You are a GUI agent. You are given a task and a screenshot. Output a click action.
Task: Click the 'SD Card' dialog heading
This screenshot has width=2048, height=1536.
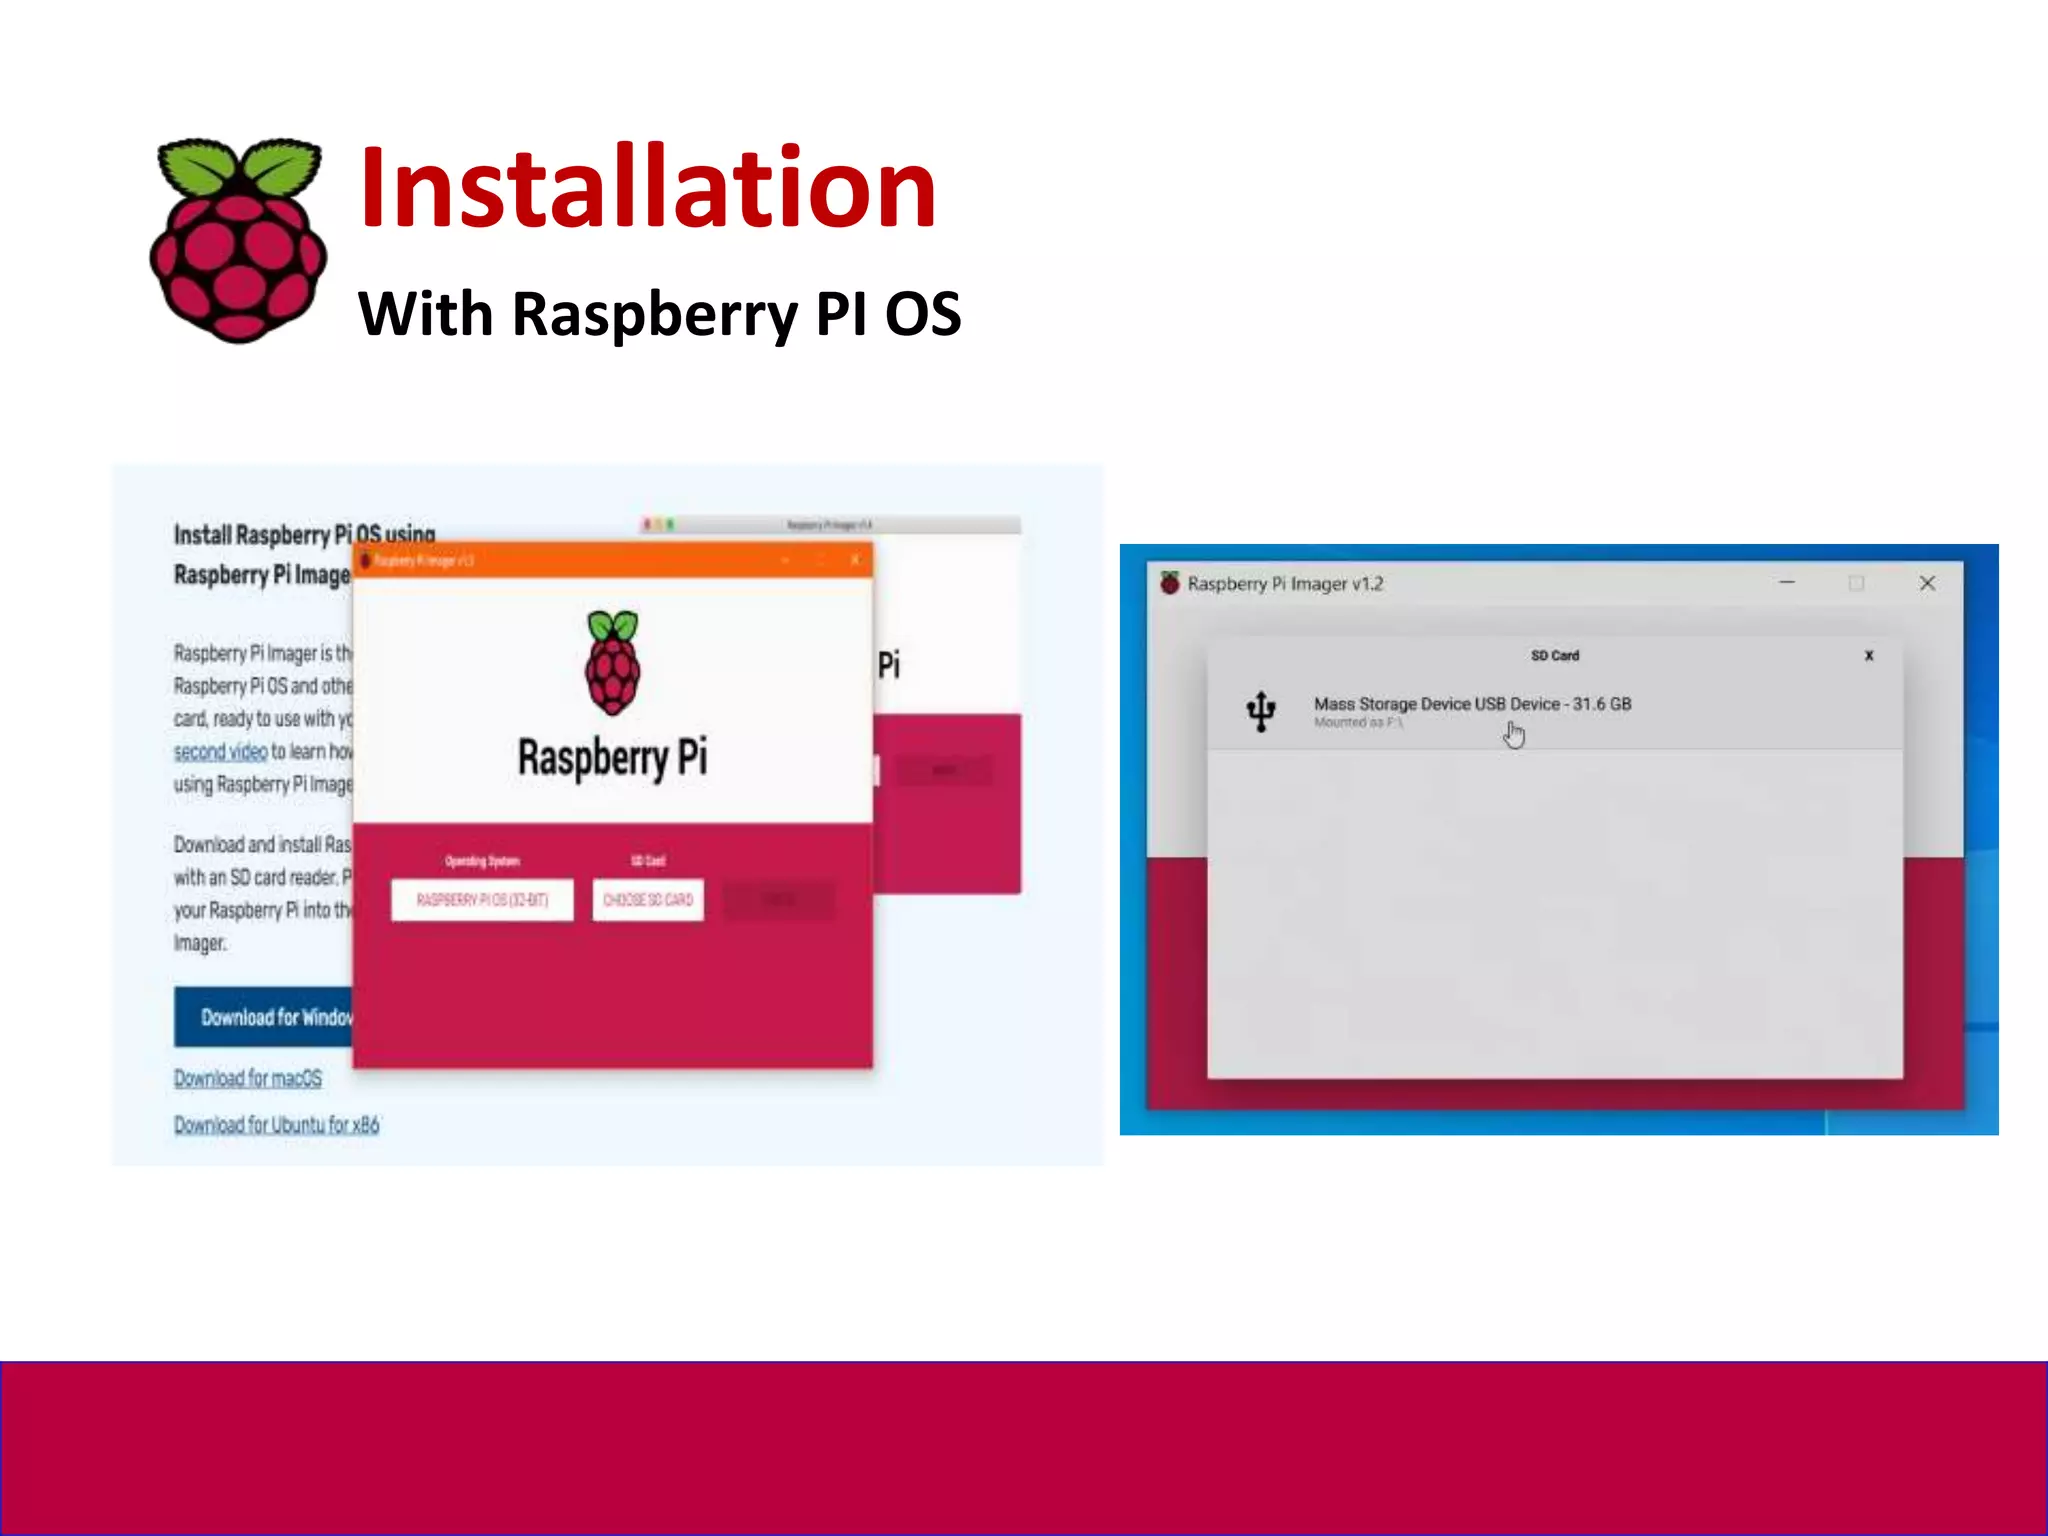(x=1555, y=656)
